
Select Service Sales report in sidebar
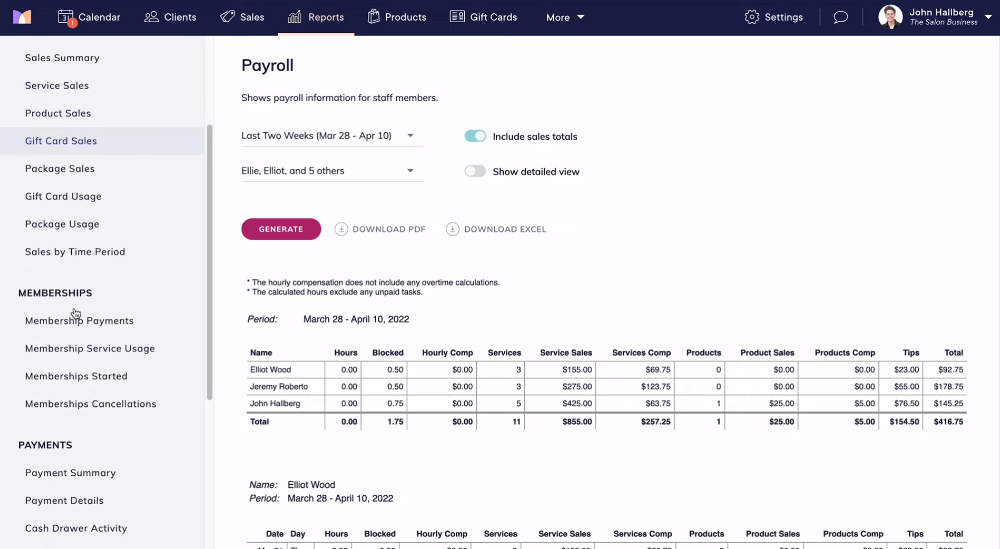[57, 85]
